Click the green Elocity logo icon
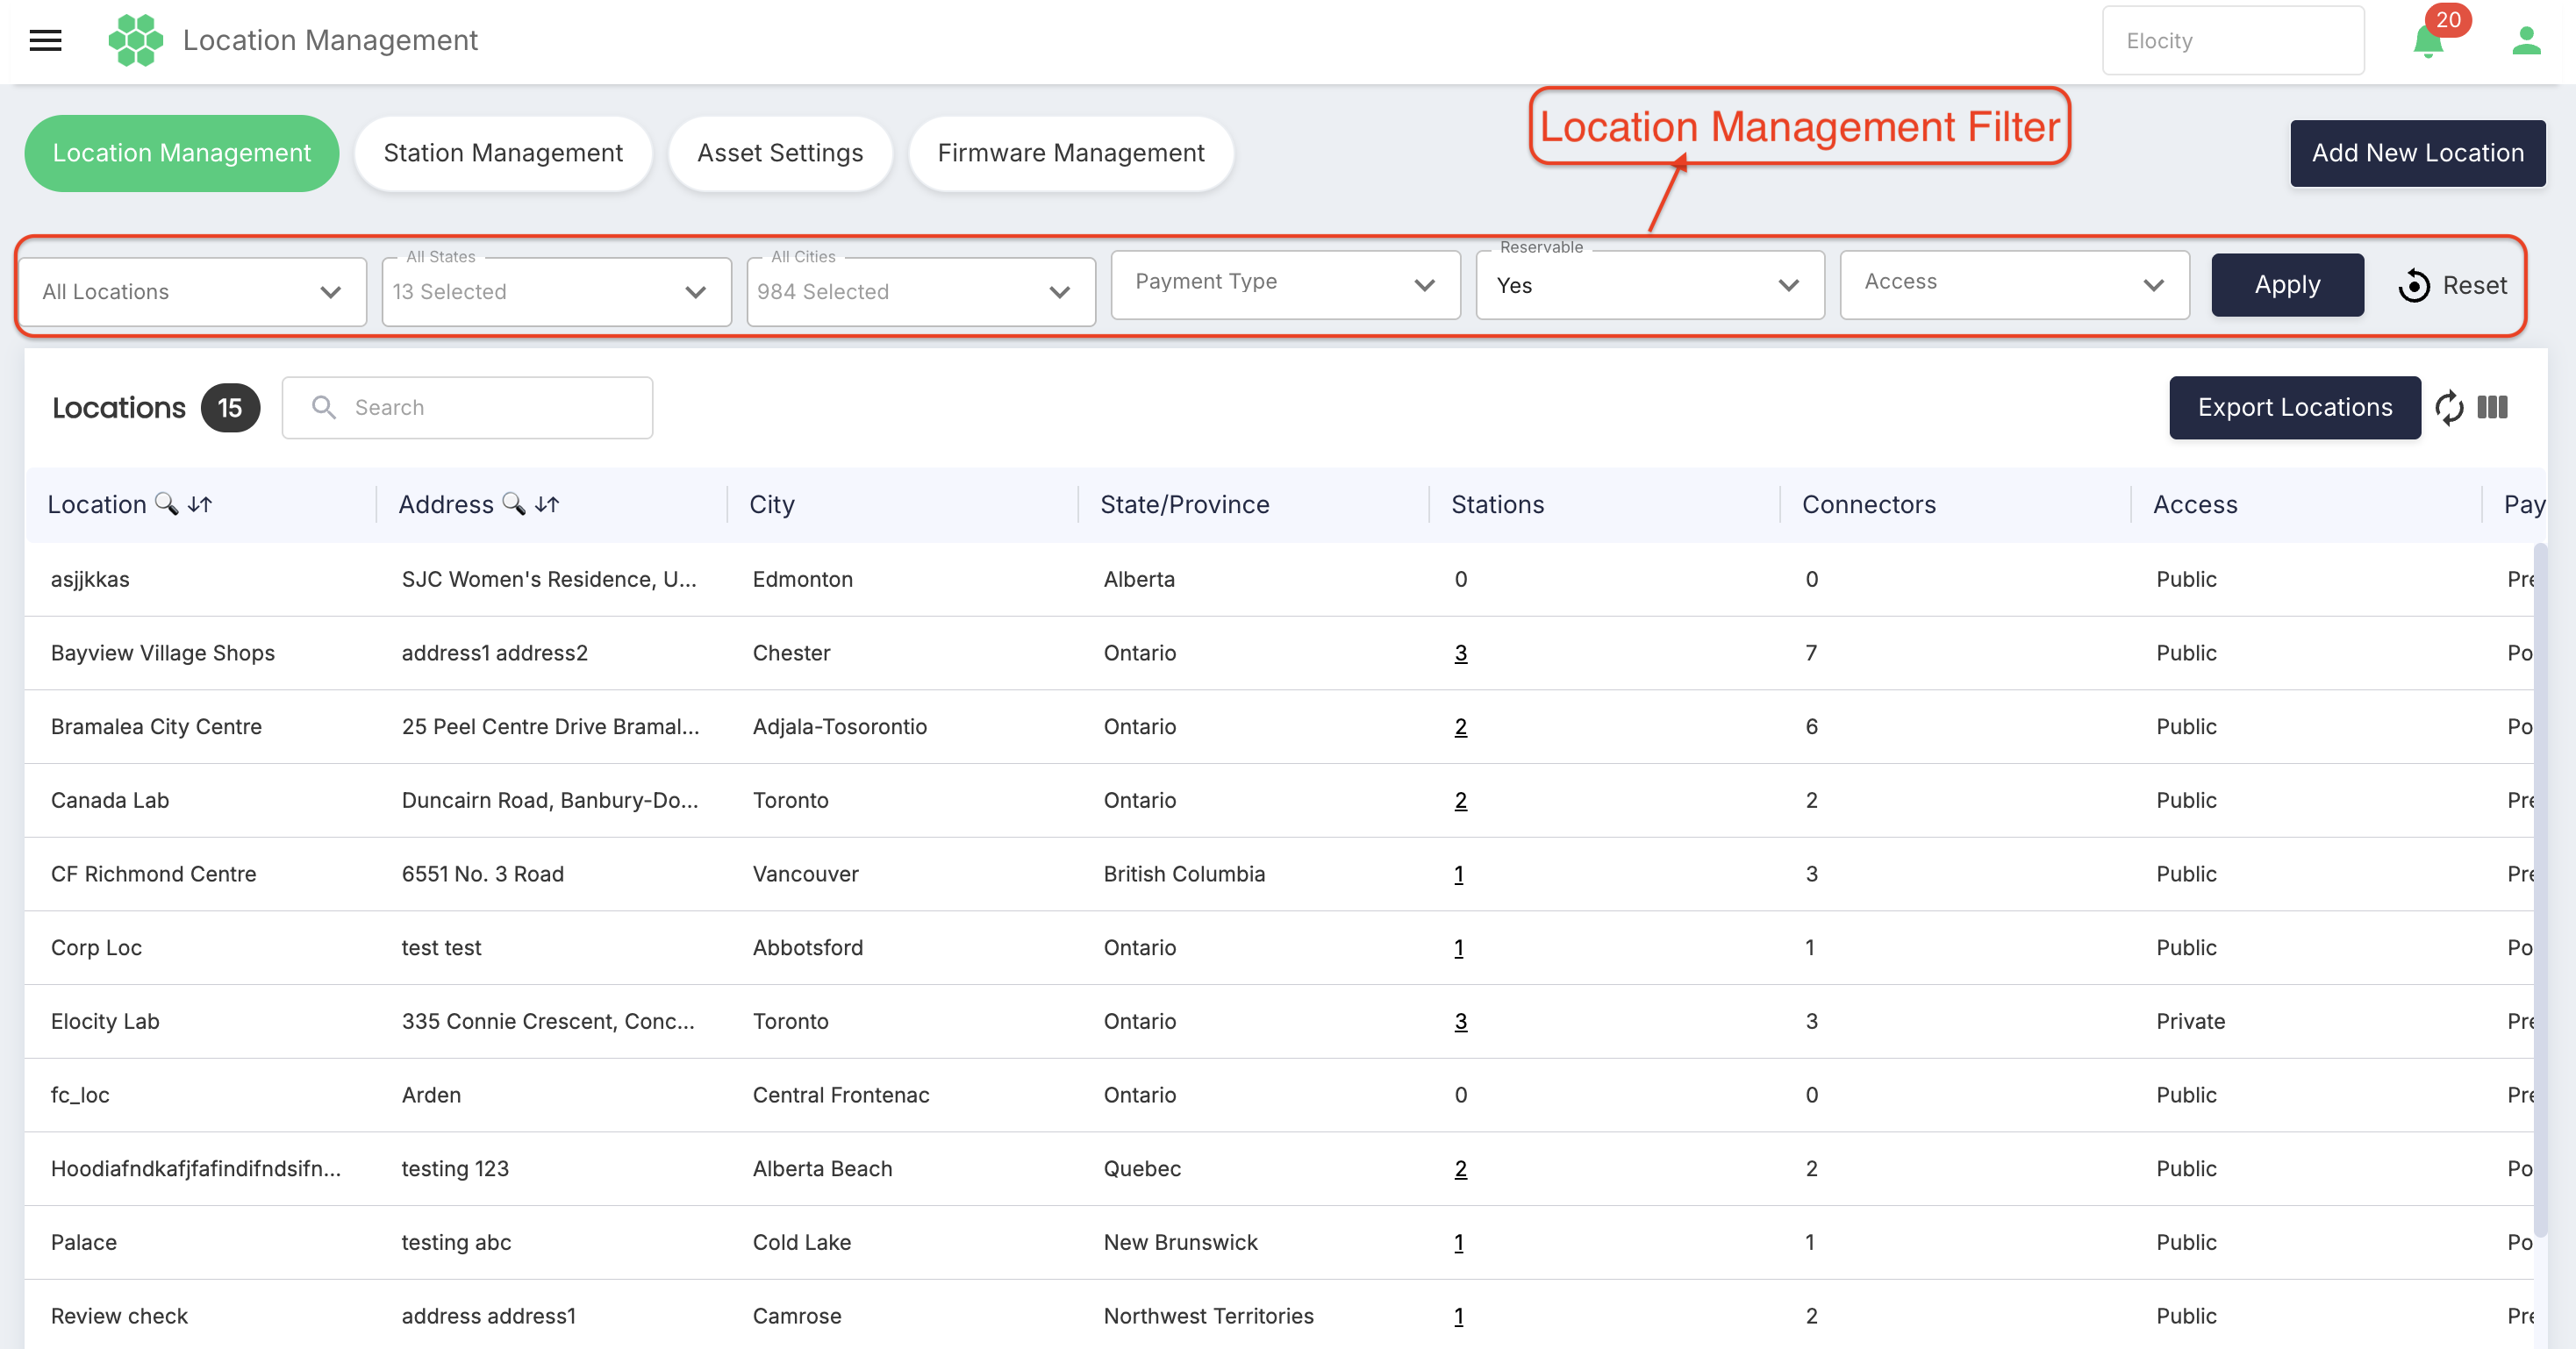Viewport: 2576px width, 1349px height. 135,40
